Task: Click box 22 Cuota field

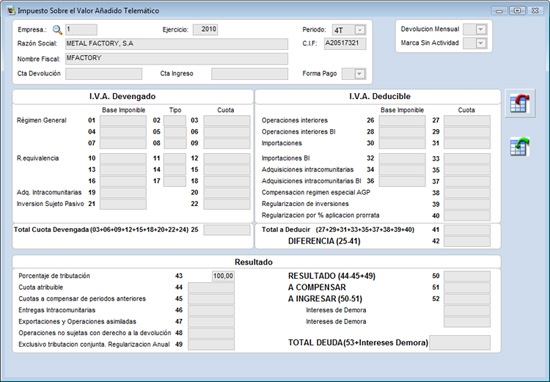Action: click(227, 204)
